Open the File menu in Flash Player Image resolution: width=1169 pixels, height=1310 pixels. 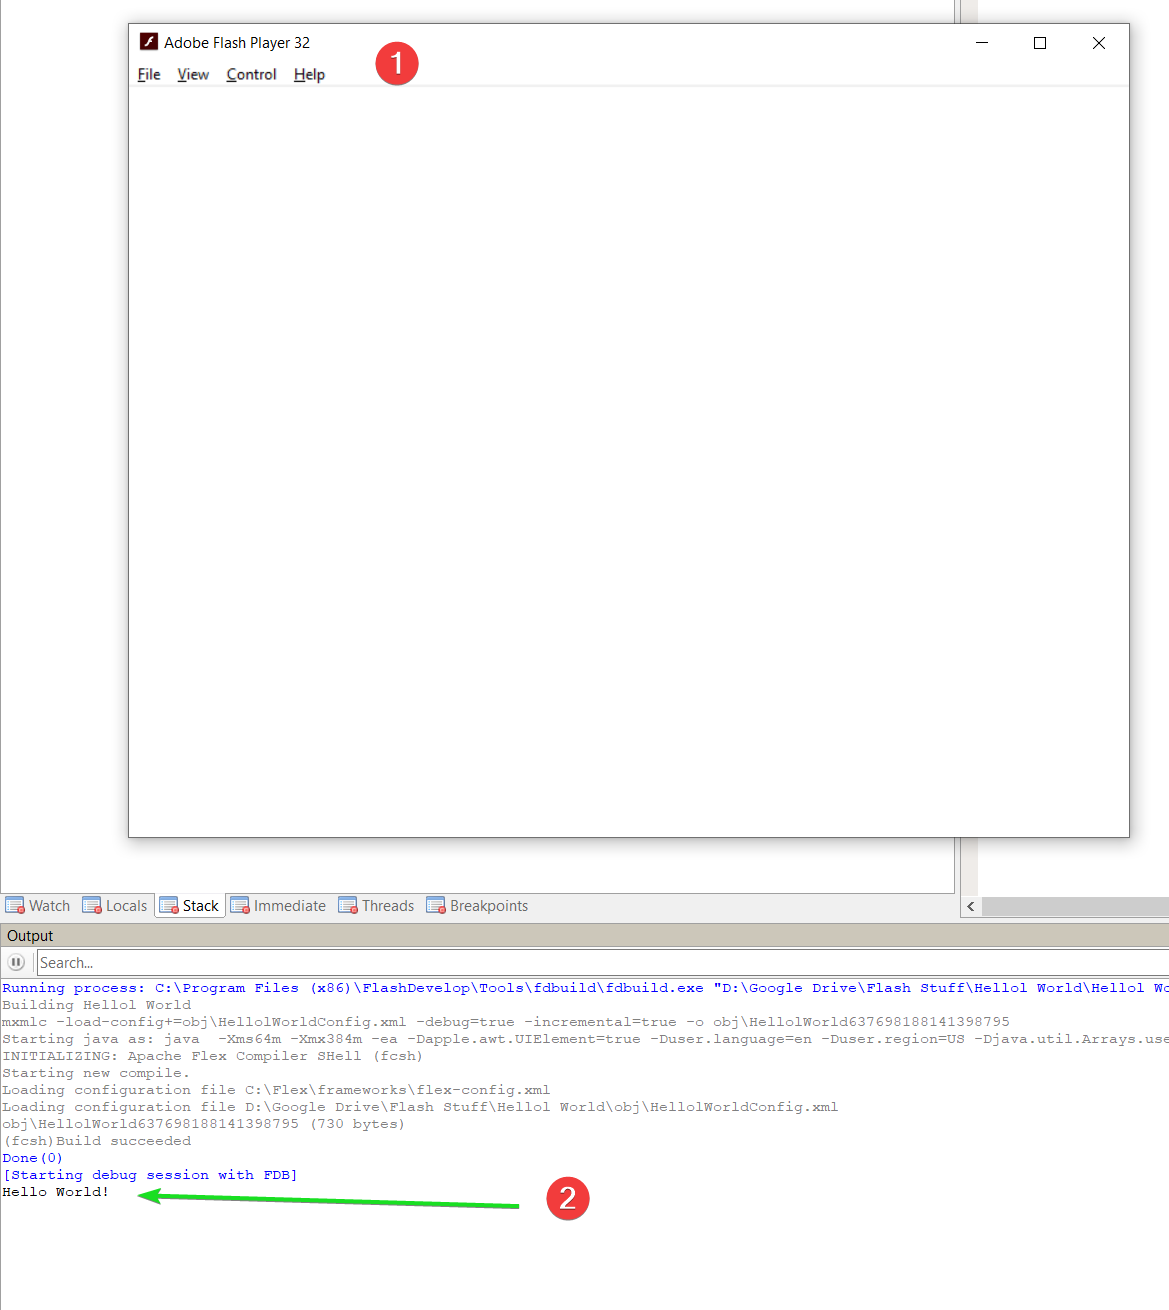click(x=149, y=74)
